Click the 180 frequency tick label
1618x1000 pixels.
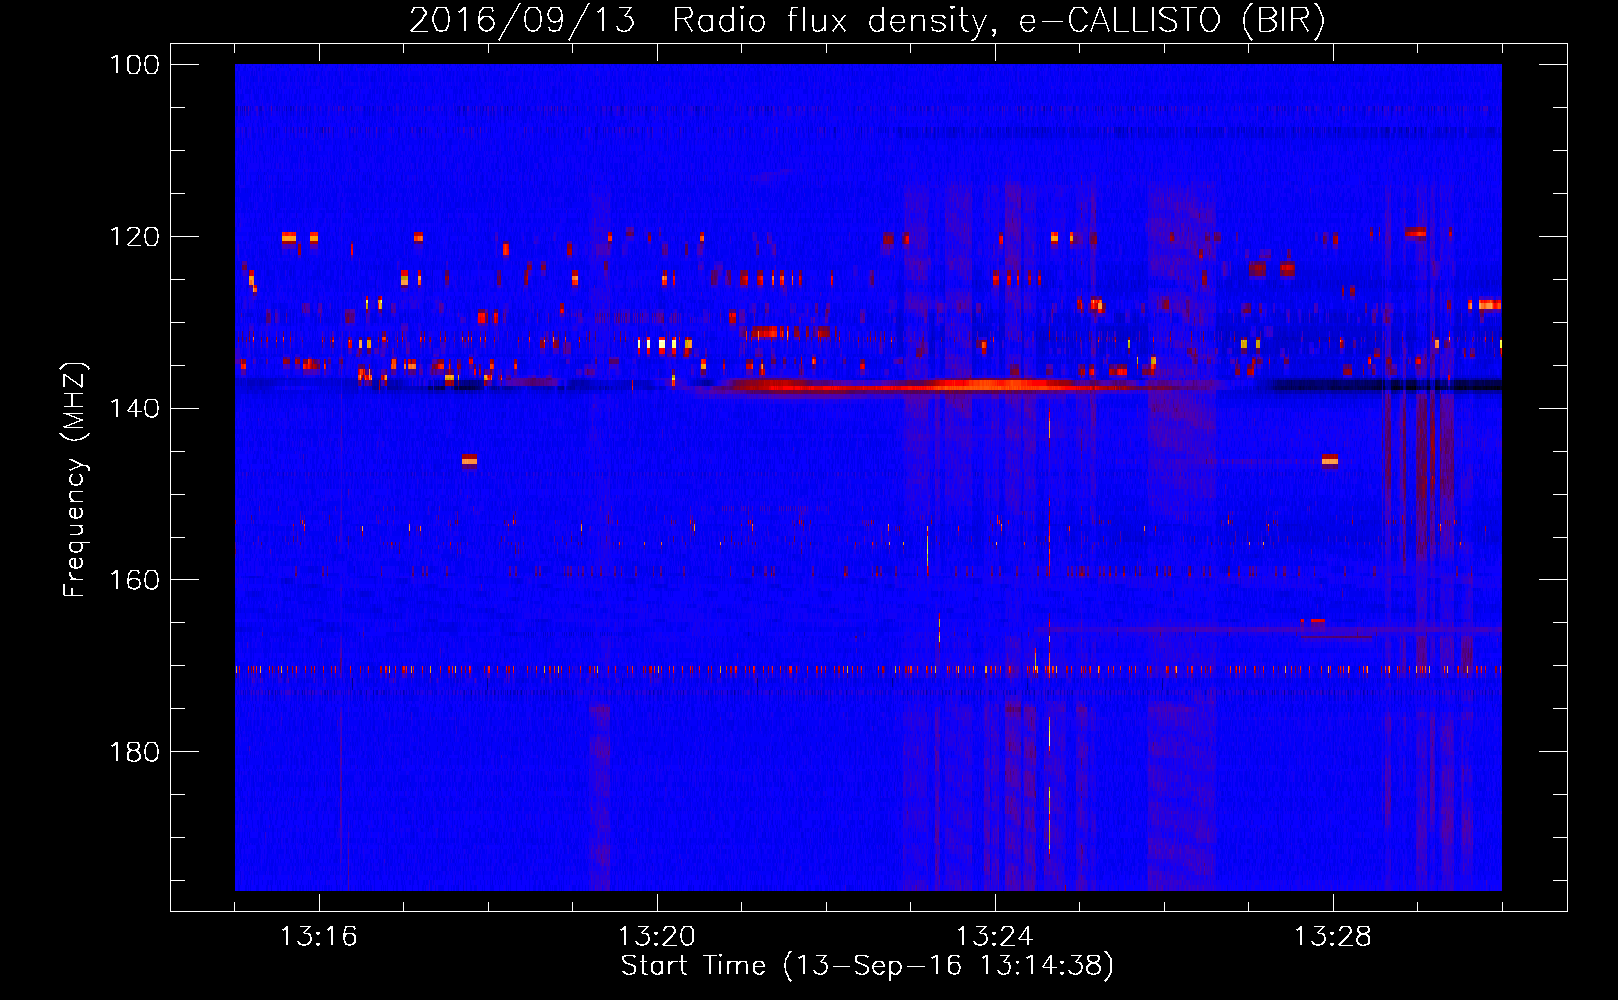136,752
